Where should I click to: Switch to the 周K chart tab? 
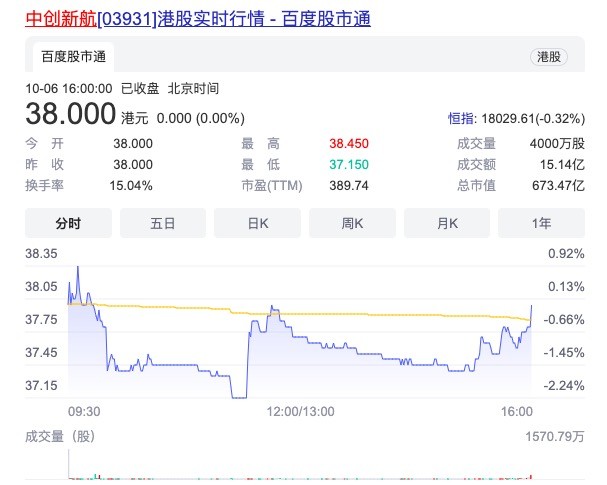pyautogui.click(x=352, y=223)
